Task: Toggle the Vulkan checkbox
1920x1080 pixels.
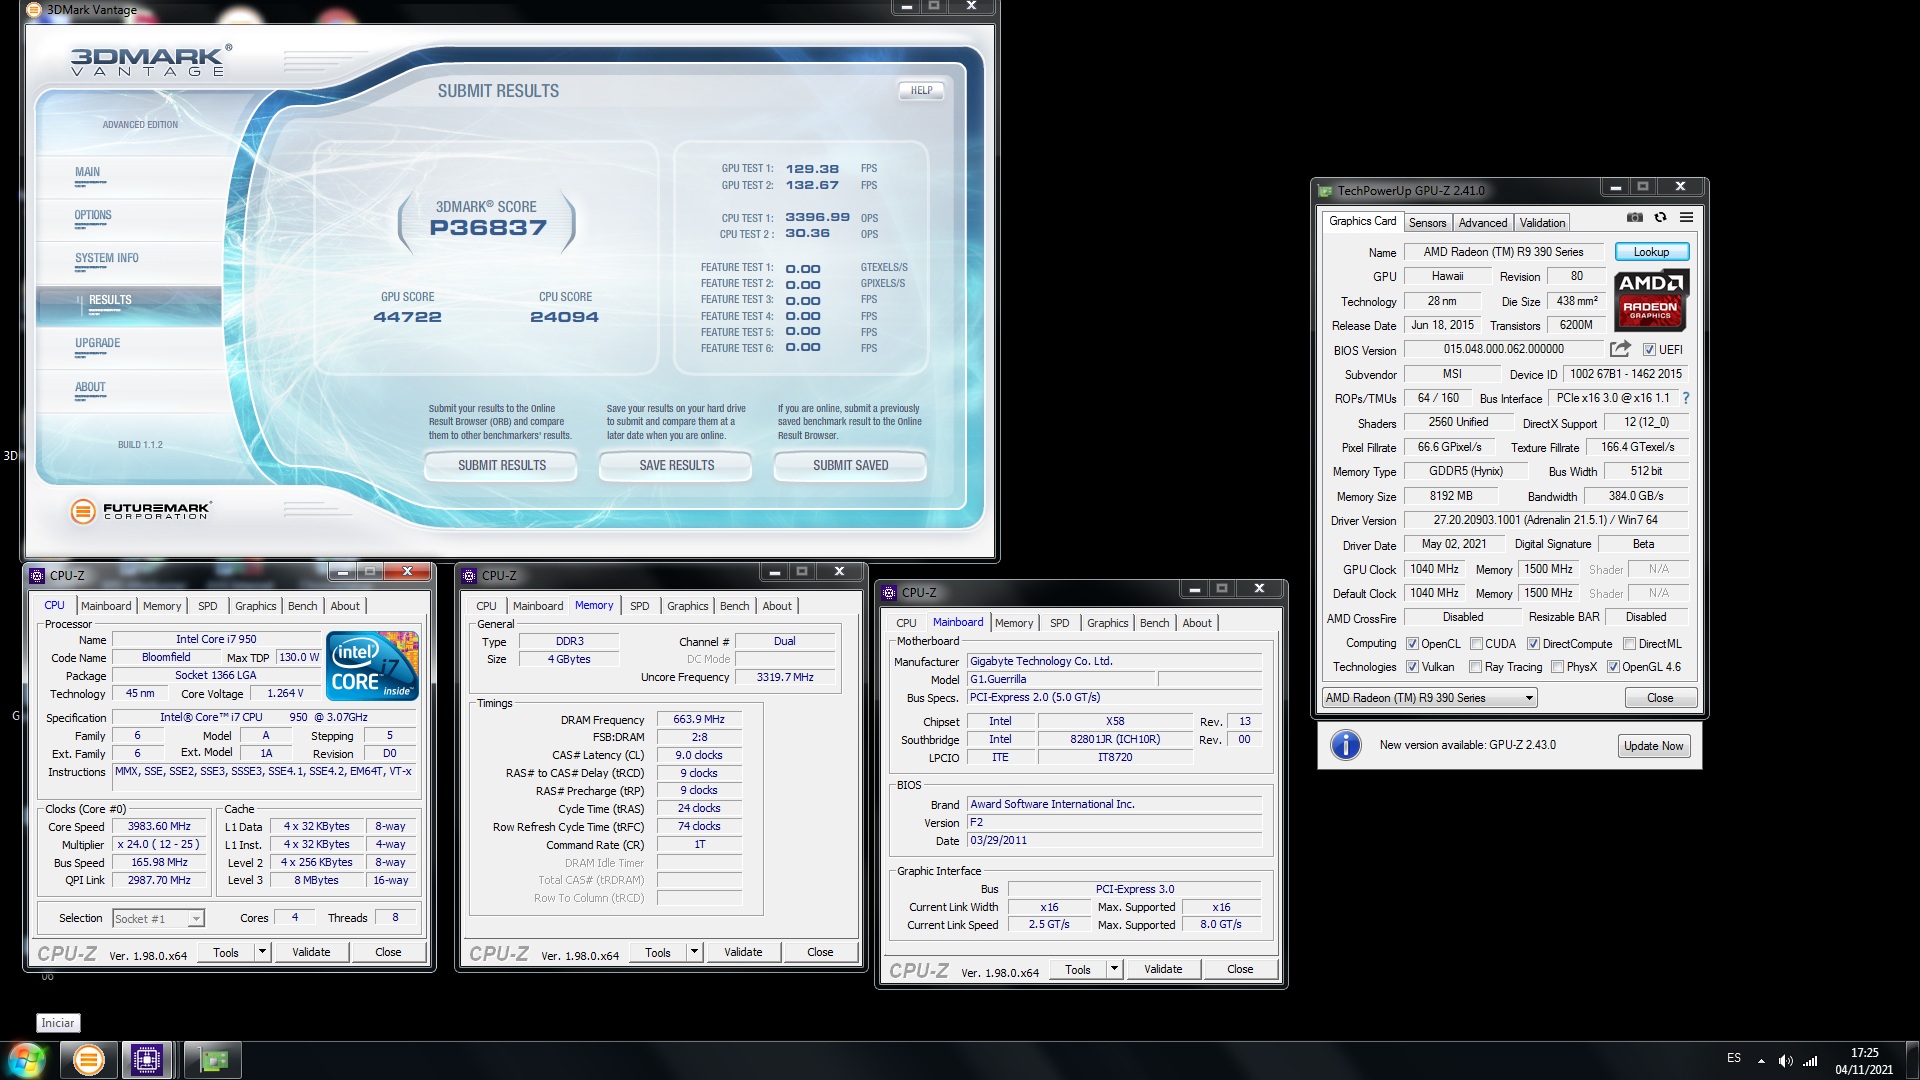Action: (1412, 667)
